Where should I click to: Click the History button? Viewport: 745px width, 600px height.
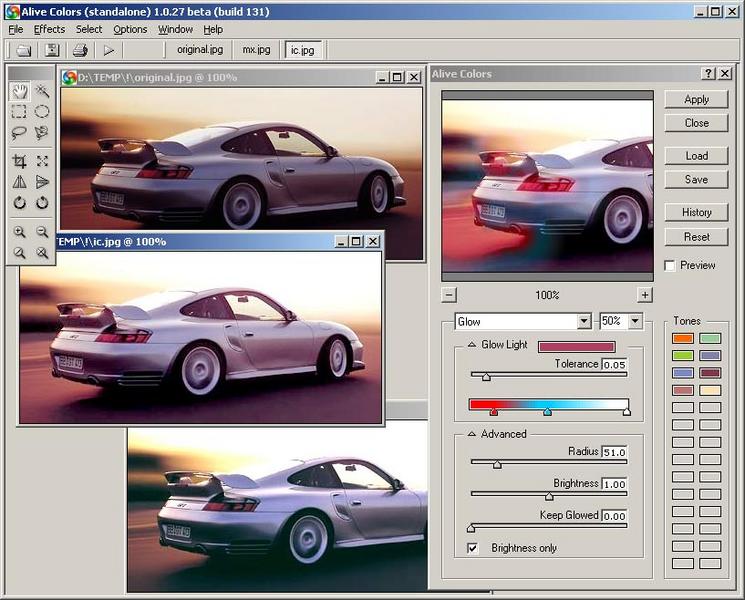pyautogui.click(x=696, y=212)
